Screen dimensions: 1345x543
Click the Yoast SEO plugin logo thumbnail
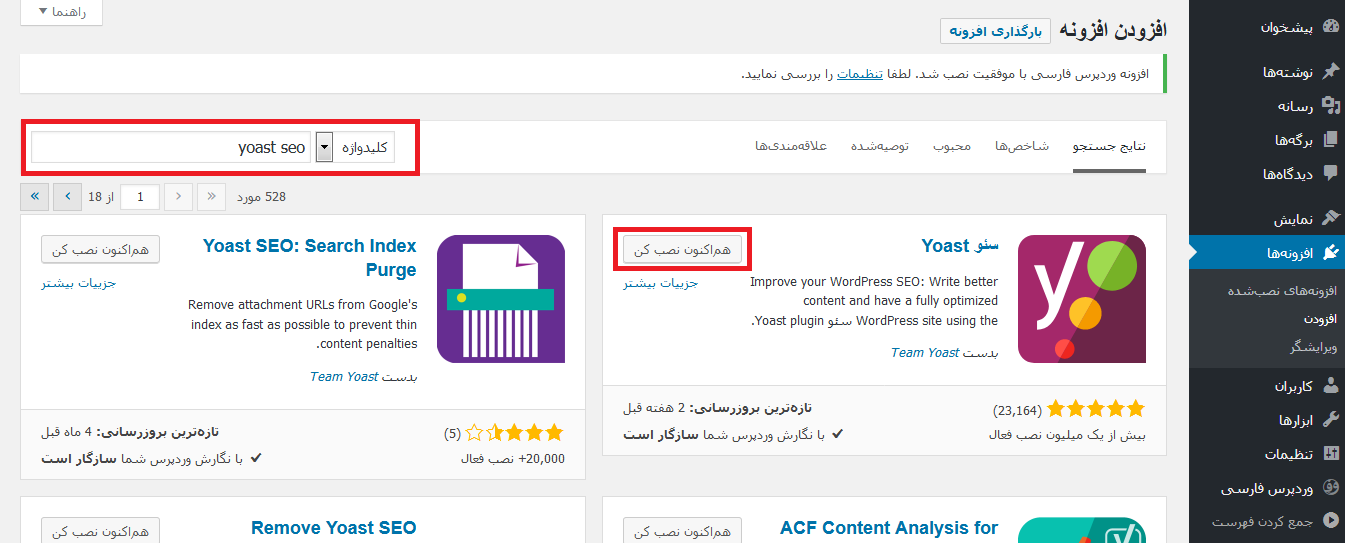point(1082,299)
